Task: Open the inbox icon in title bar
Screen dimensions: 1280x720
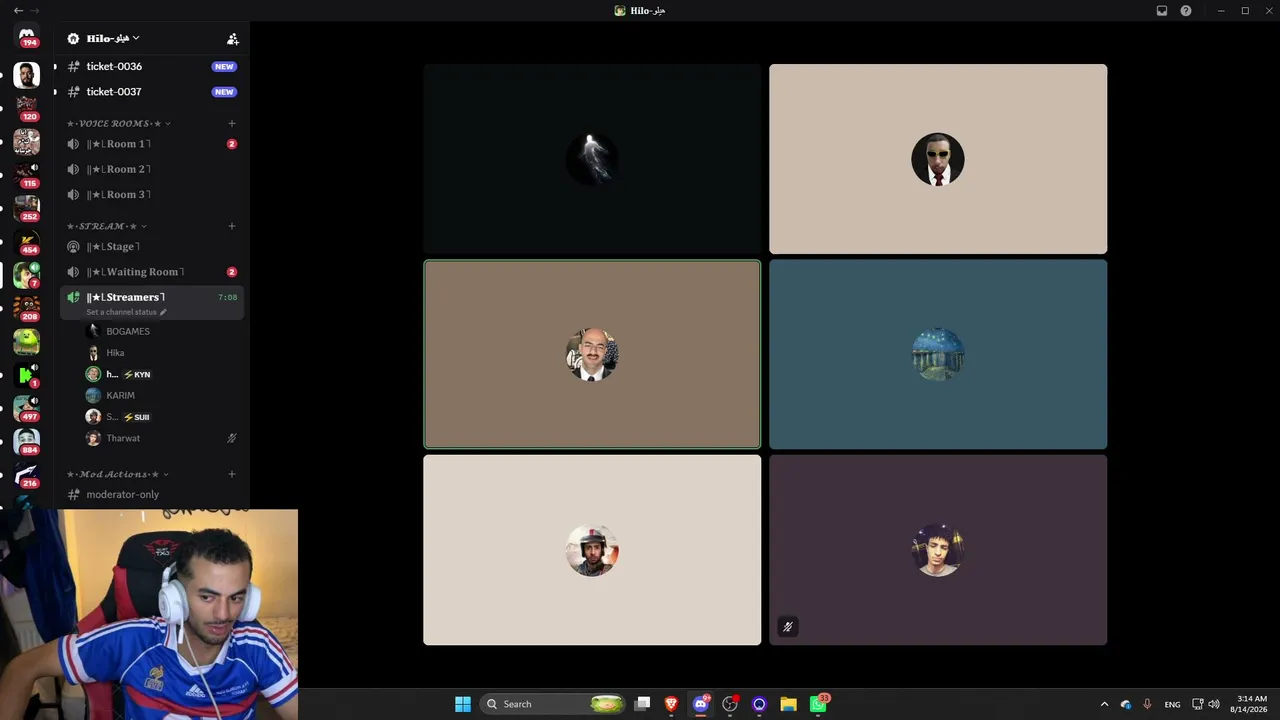Action: (x=1162, y=11)
